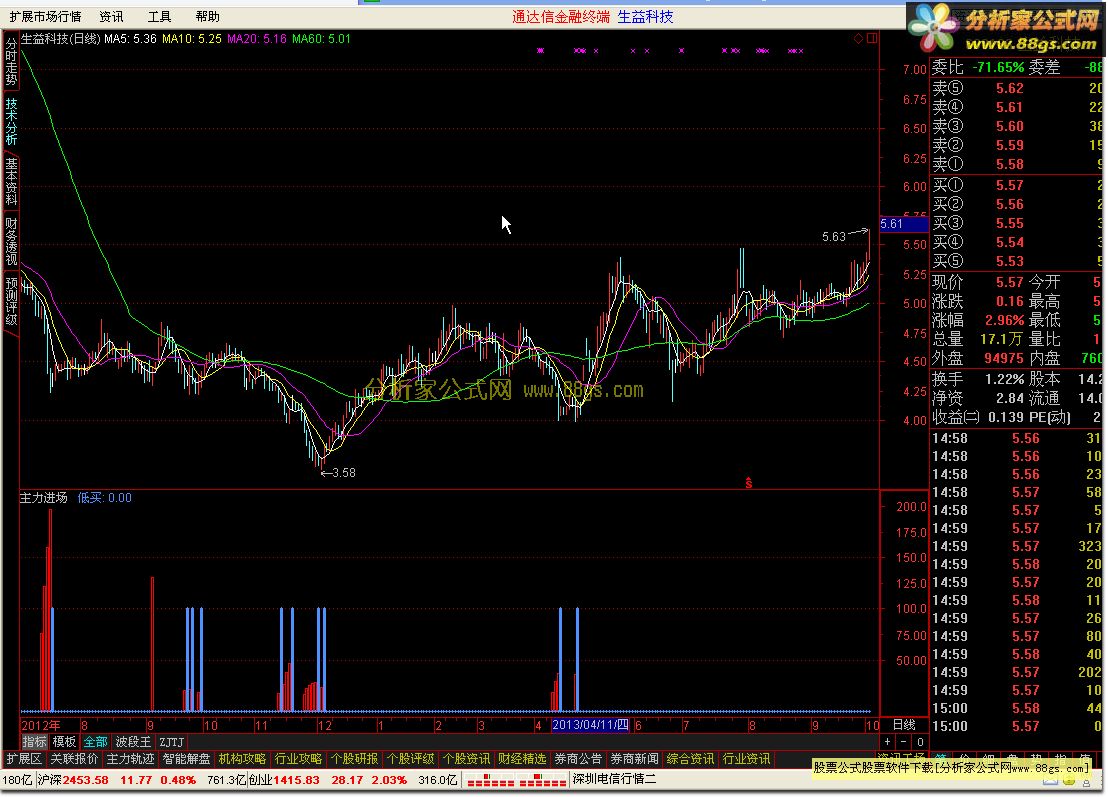
Task: Select the 全部 indicator tab
Action: (95, 742)
